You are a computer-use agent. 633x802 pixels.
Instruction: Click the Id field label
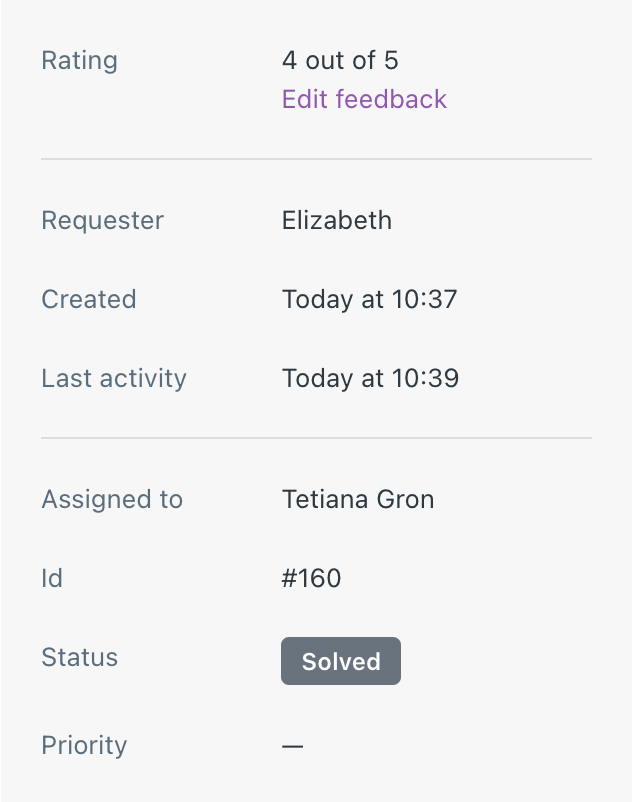click(52, 578)
